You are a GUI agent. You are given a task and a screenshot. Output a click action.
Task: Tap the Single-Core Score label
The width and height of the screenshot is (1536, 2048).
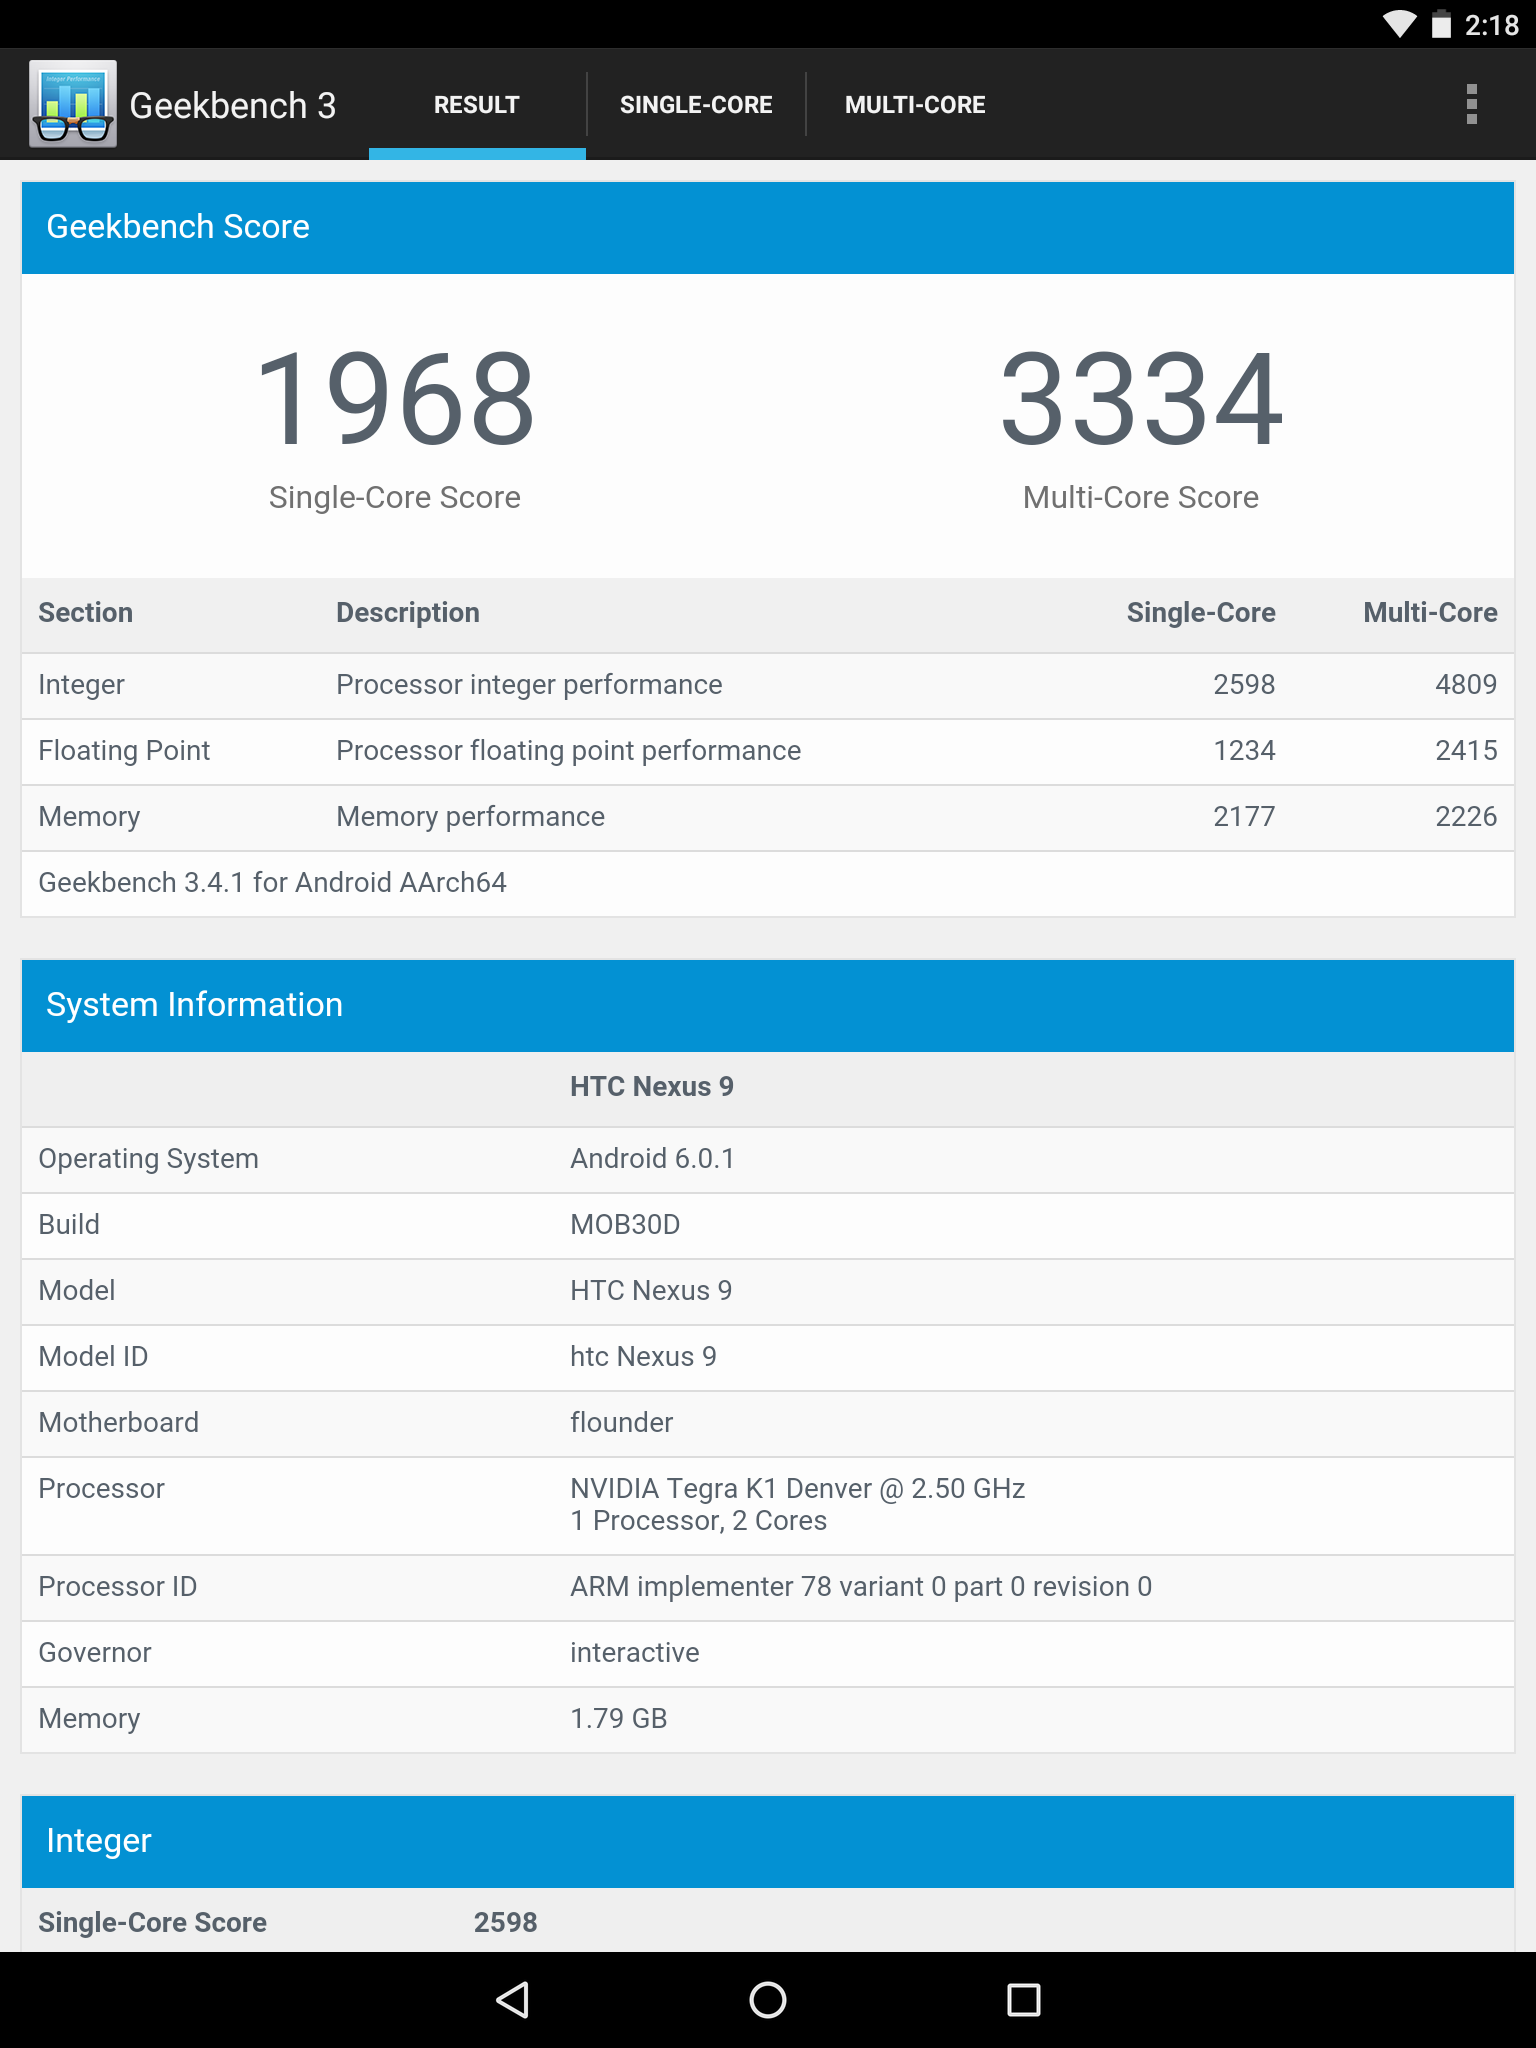(395, 497)
